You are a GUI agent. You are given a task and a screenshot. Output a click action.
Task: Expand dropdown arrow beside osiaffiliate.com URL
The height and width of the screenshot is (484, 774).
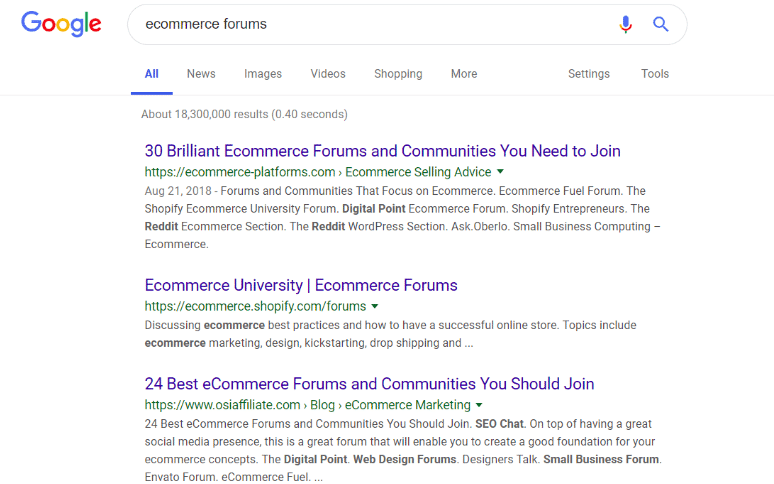click(x=479, y=405)
